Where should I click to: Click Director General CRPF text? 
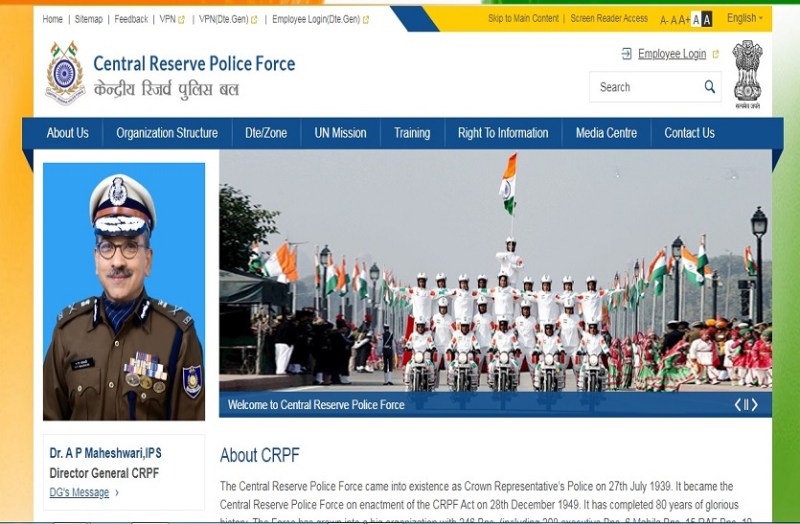tap(104, 473)
